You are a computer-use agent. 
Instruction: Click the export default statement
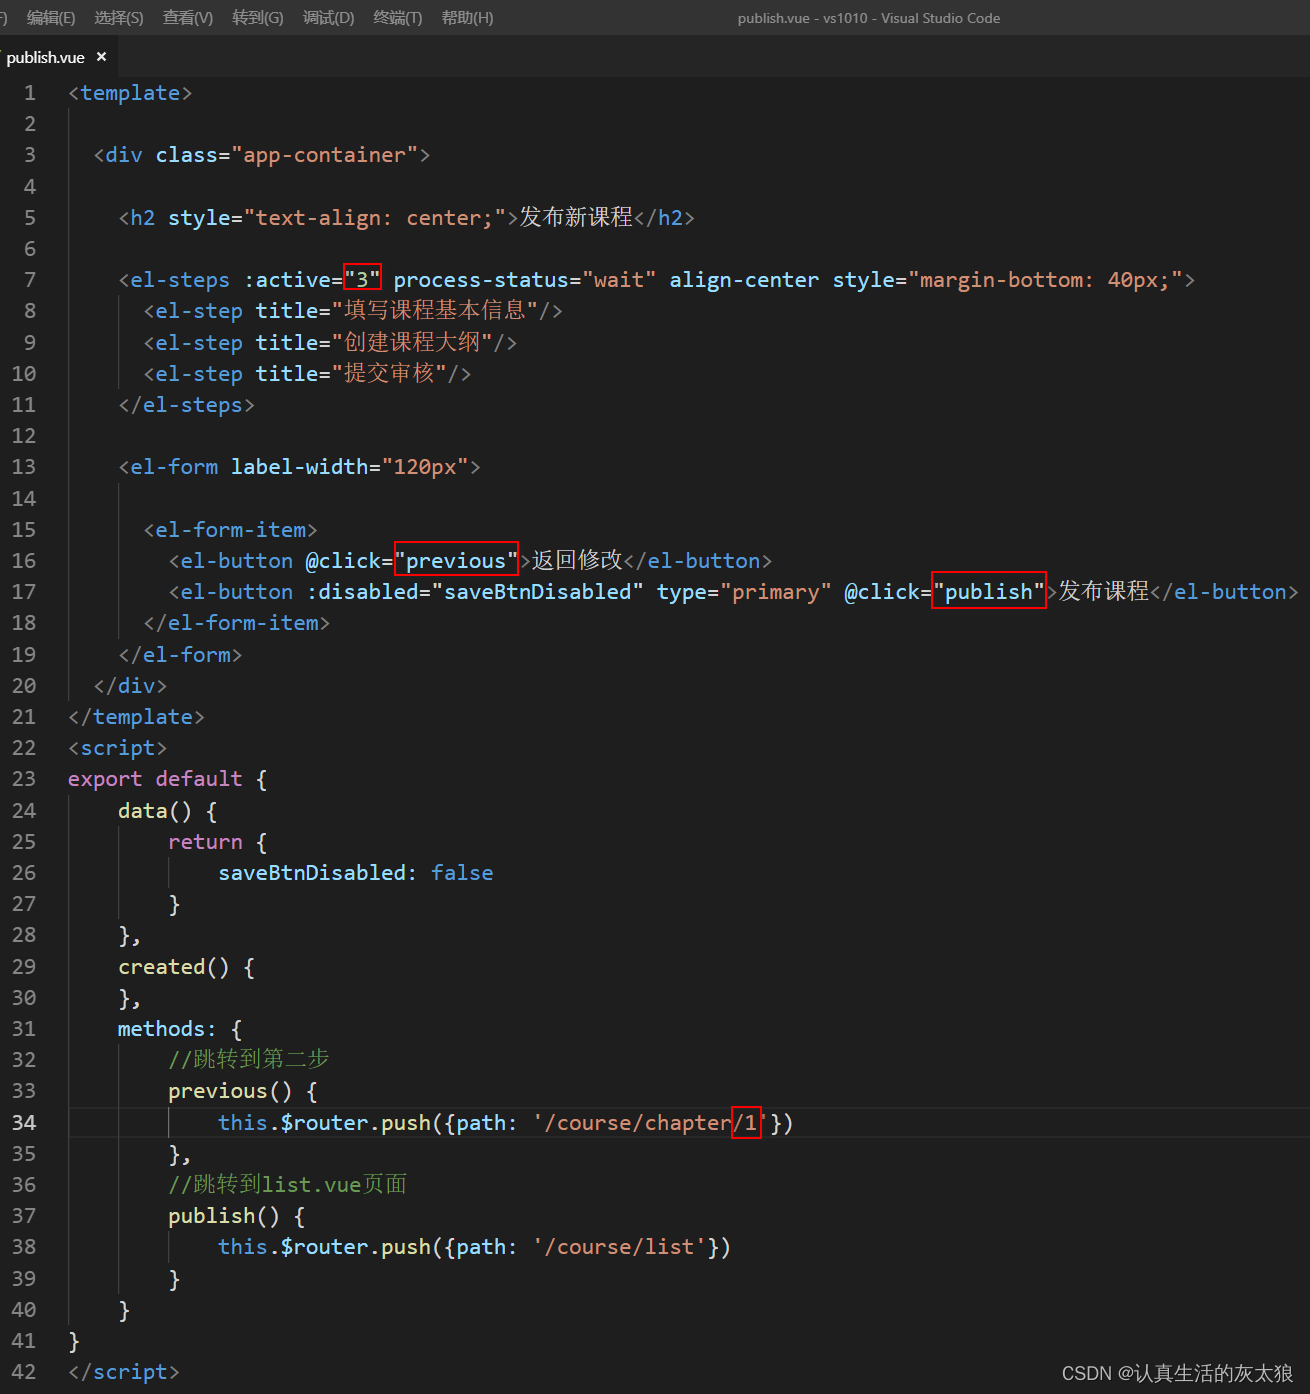(x=155, y=779)
